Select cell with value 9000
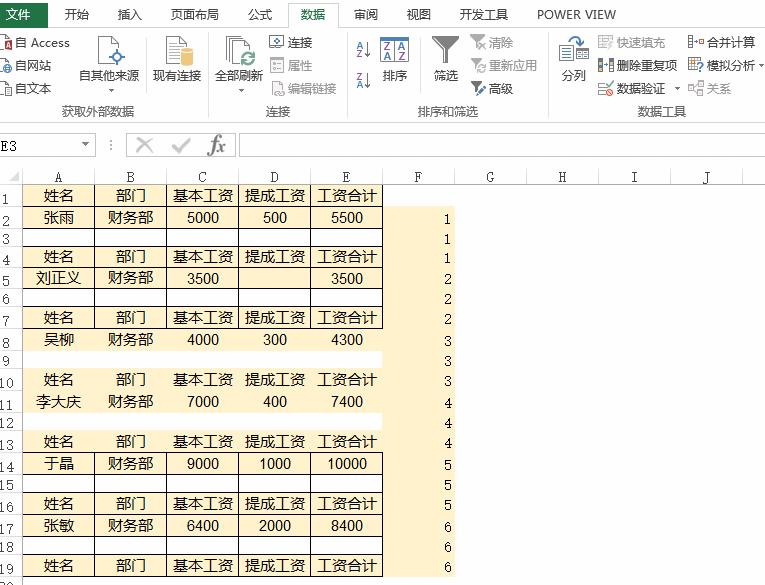The height and width of the screenshot is (585, 765). [x=202, y=464]
